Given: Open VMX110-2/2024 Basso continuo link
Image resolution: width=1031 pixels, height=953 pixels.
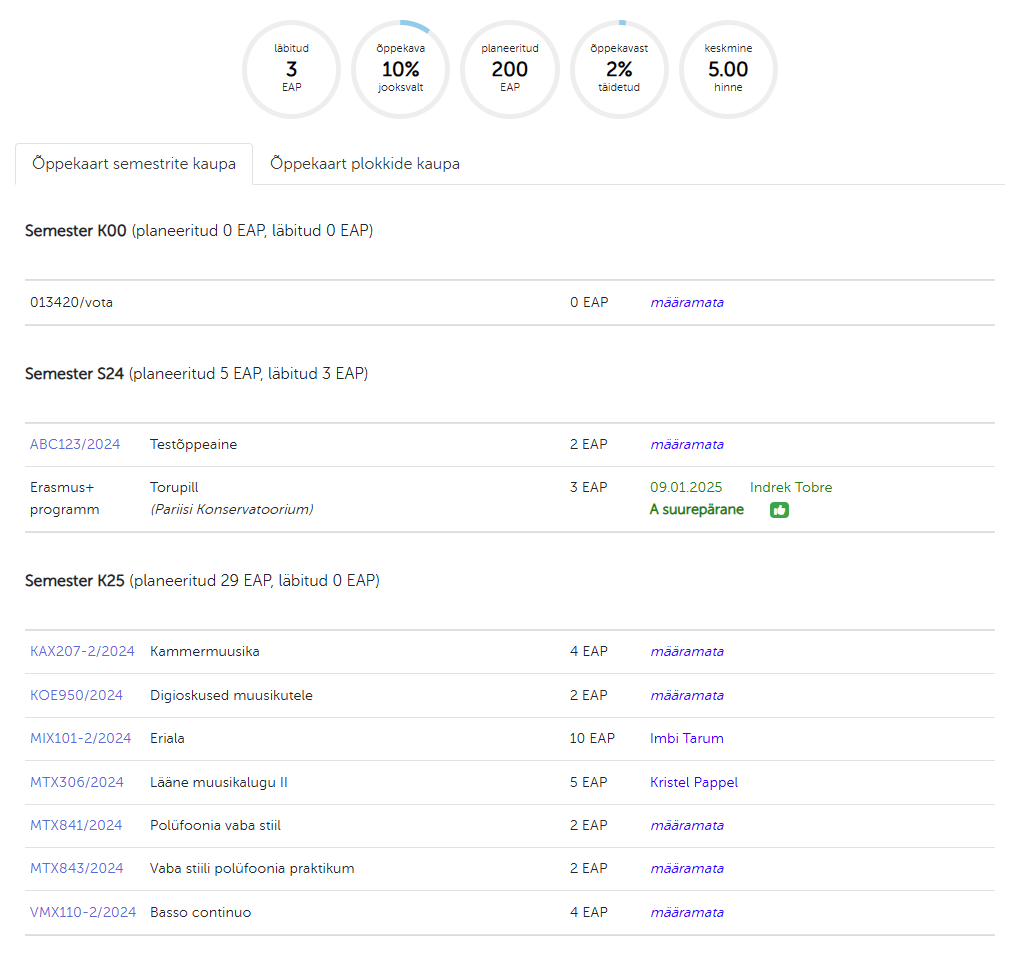Looking at the screenshot, I should pos(83,913).
